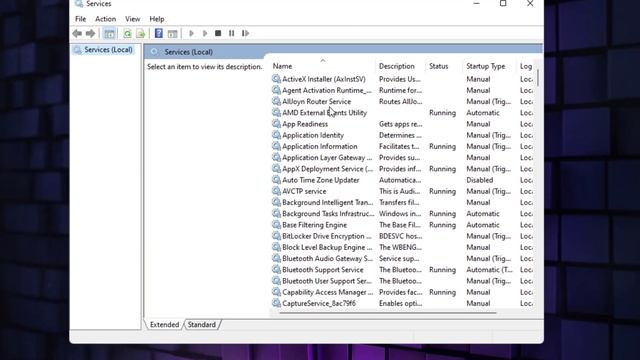640x360 pixels.
Task: Select Bluetooth User Support Service row
Action: point(327,281)
